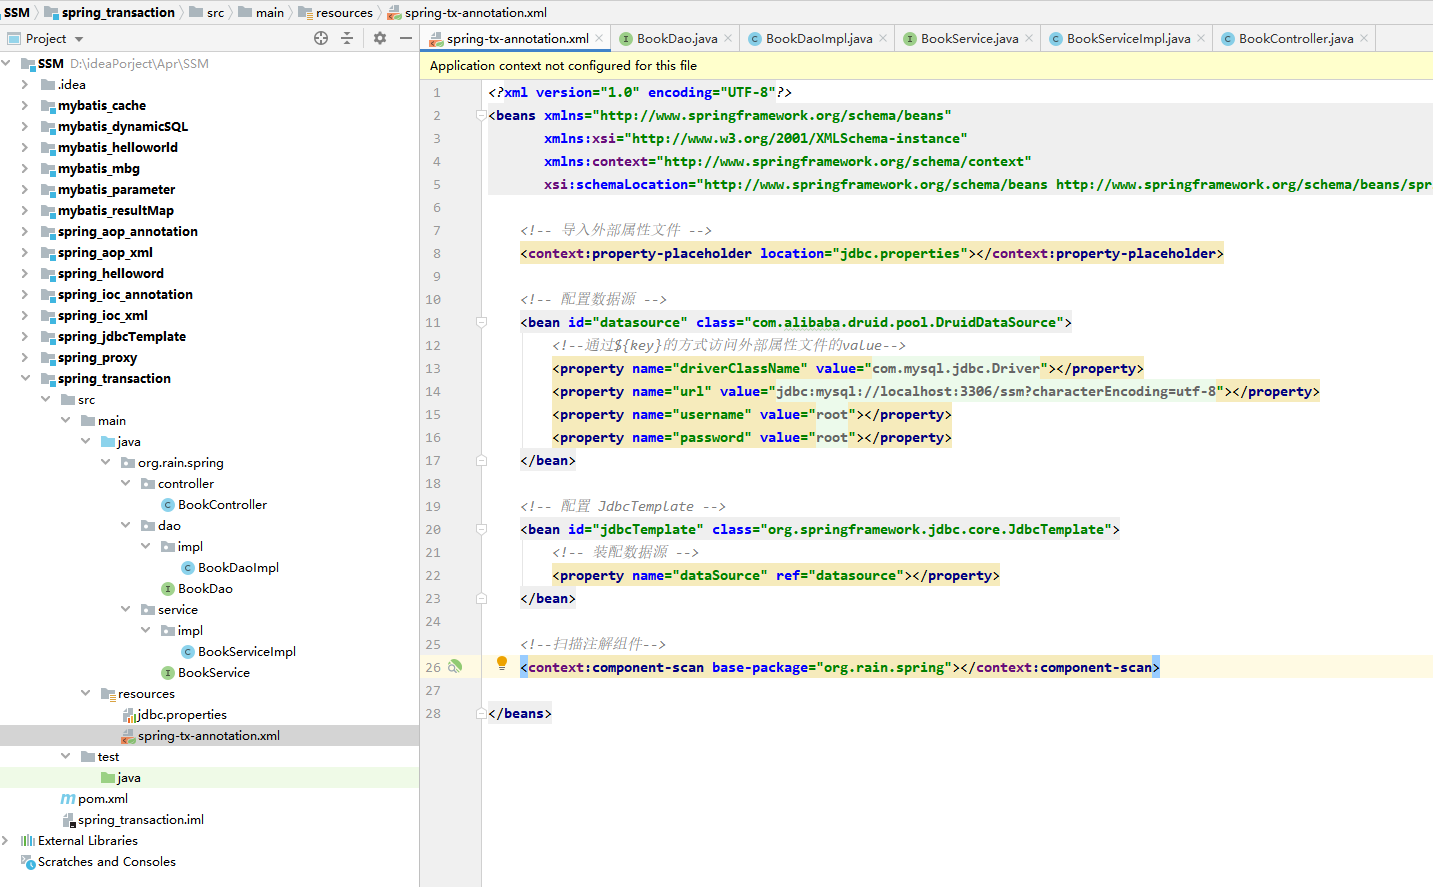1433x887 pixels.
Task: Switch to the BookController.java tab
Action: (1296, 38)
